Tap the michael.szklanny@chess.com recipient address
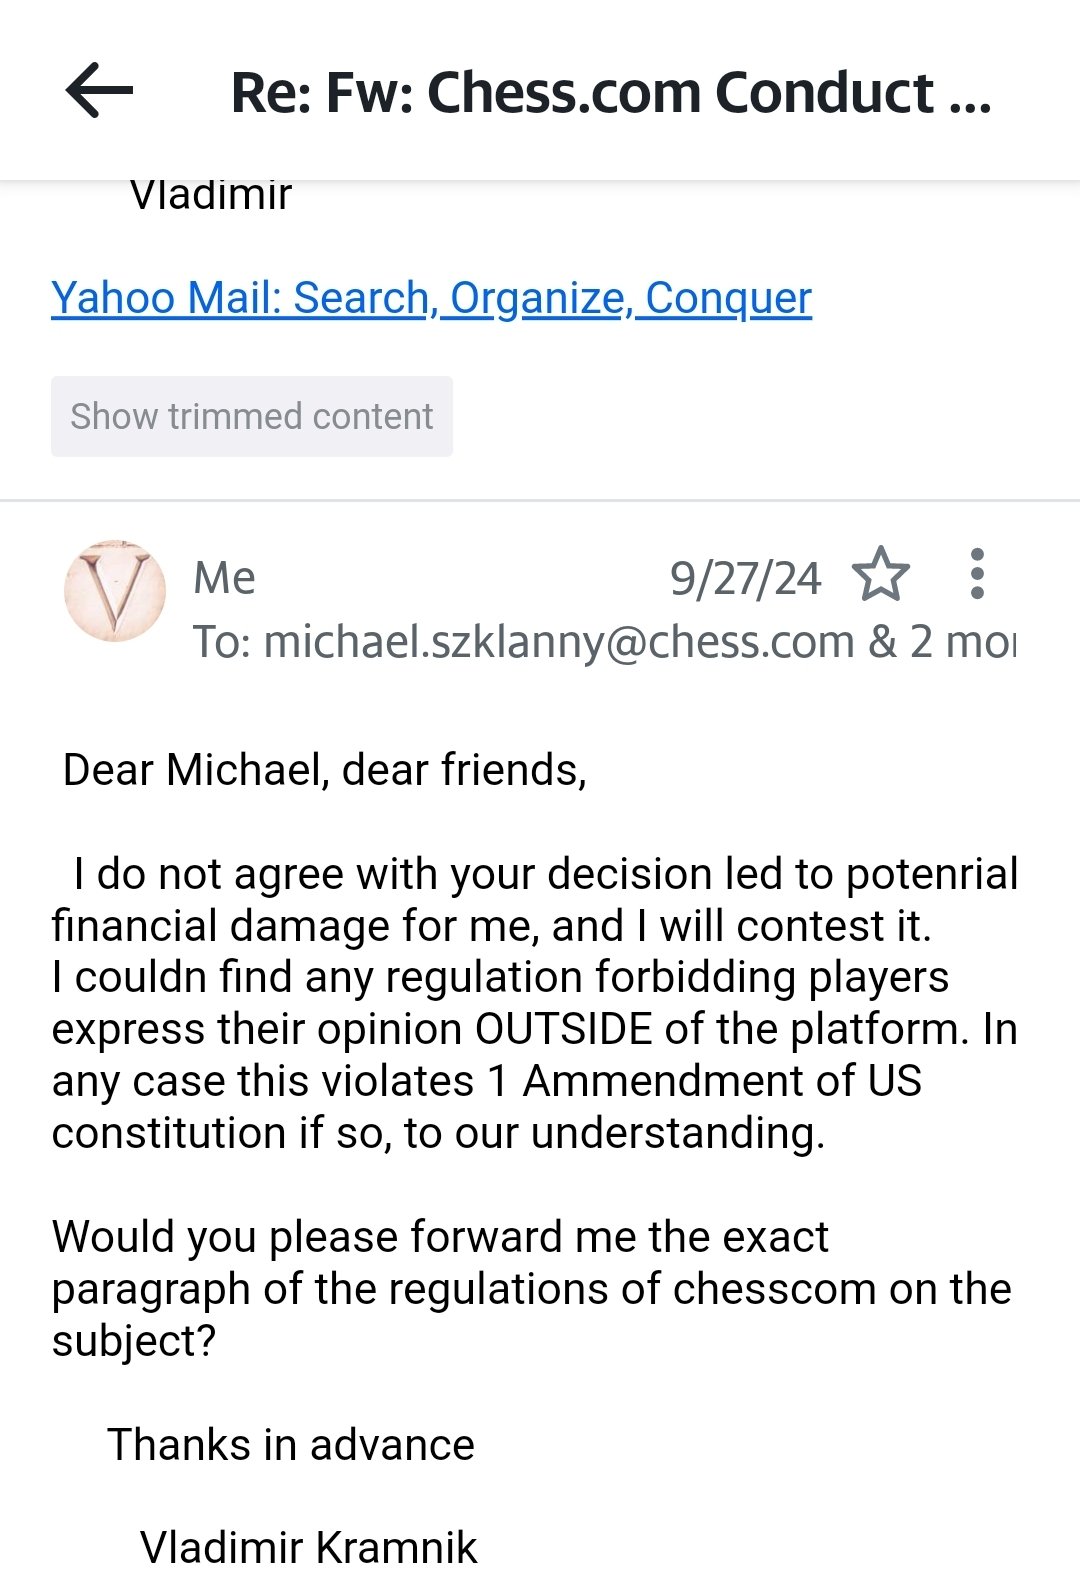This screenshot has width=1080, height=1587. click(558, 642)
